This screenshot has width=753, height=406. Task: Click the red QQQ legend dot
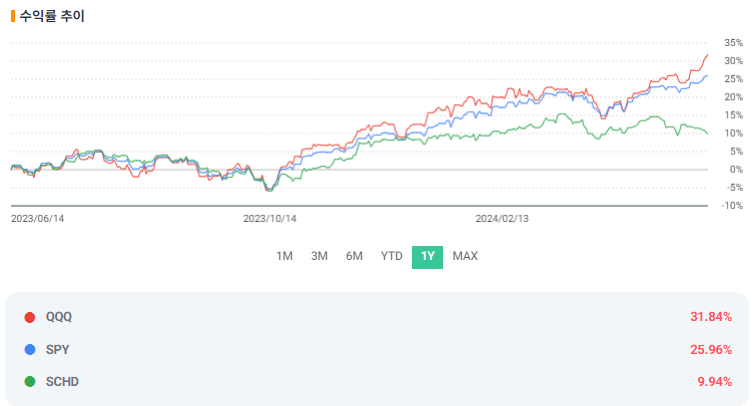point(30,317)
